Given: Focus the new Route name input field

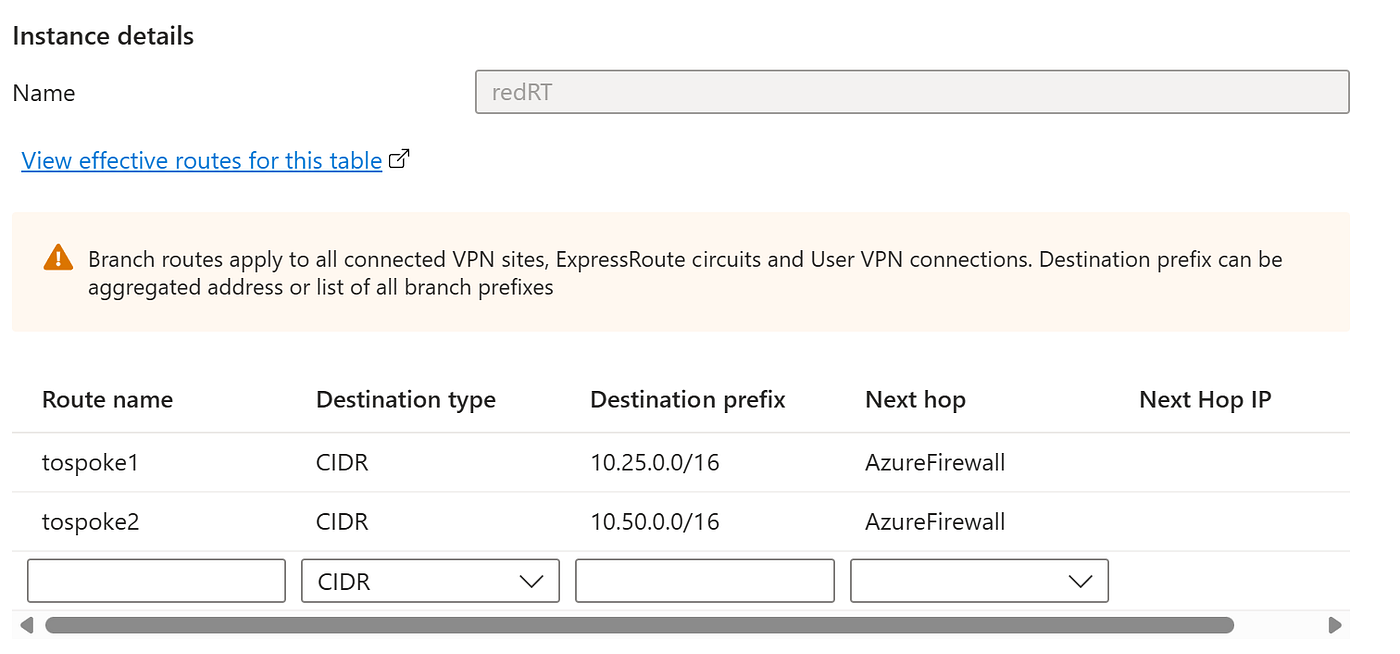Looking at the screenshot, I should pyautogui.click(x=156, y=581).
